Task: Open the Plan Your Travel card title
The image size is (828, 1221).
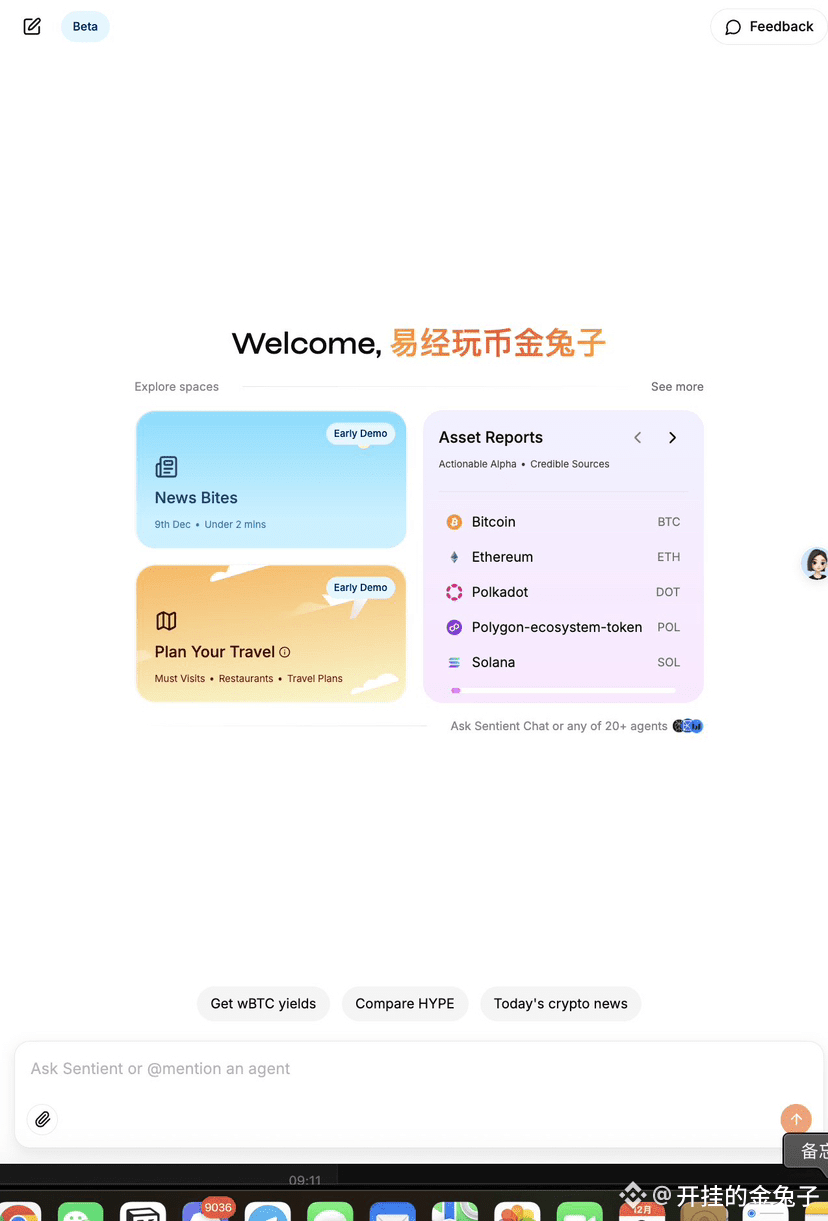Action: (215, 652)
